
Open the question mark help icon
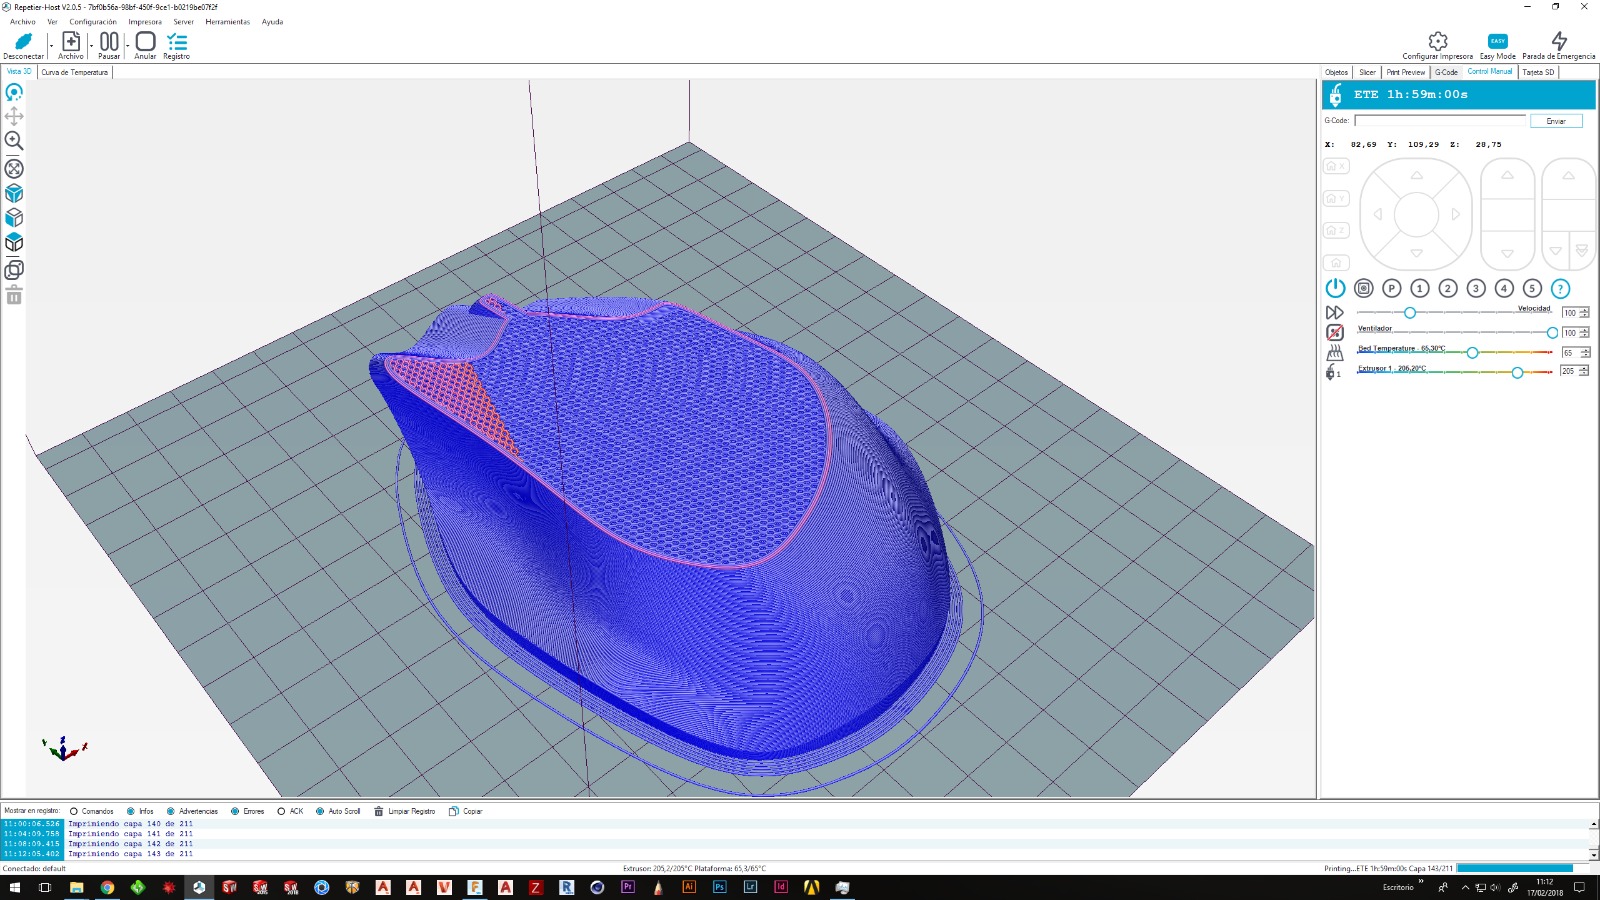coord(1560,288)
